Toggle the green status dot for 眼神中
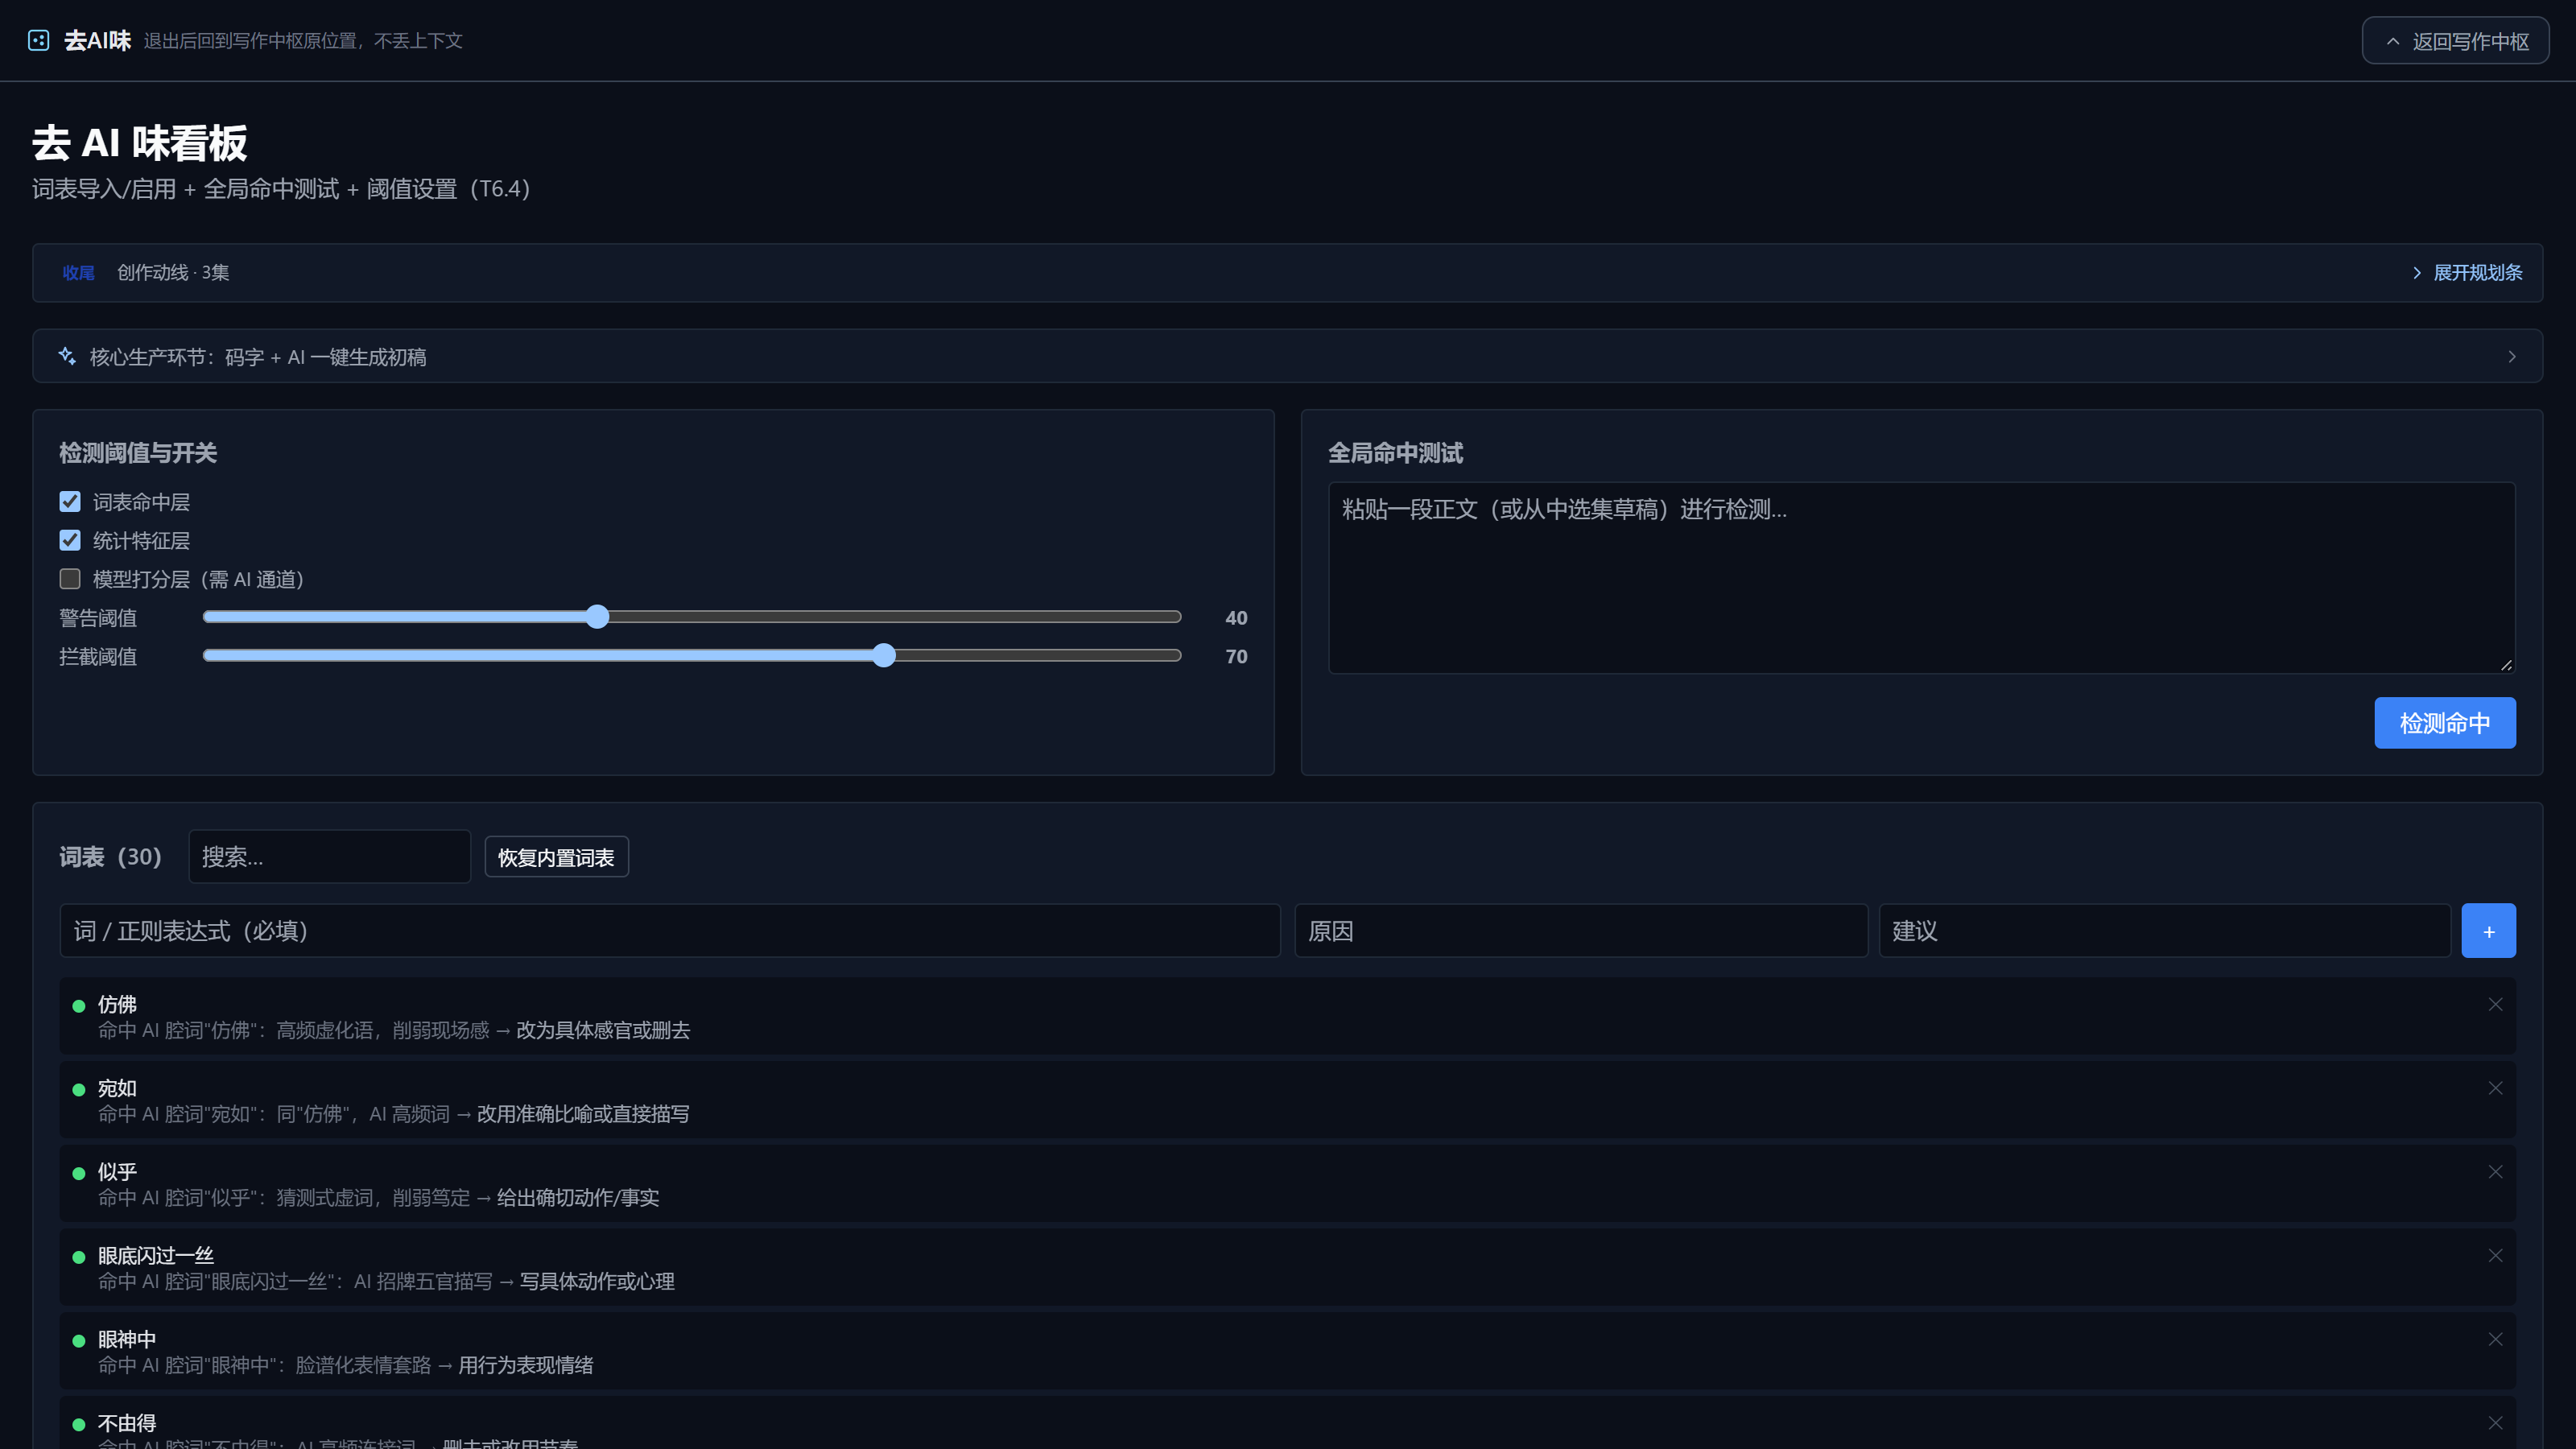Image resolution: width=2576 pixels, height=1449 pixels. 79,1341
